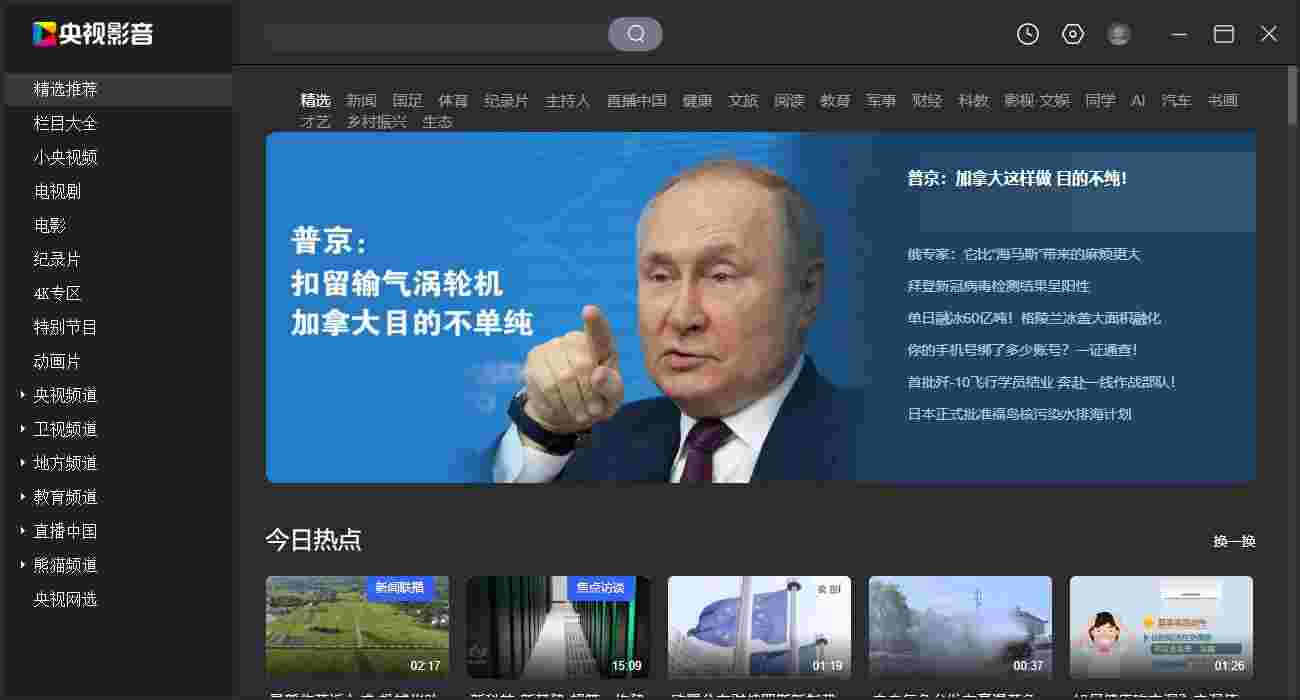Open 纪录片 from the sidebar
The image size is (1300, 700).
point(57,259)
